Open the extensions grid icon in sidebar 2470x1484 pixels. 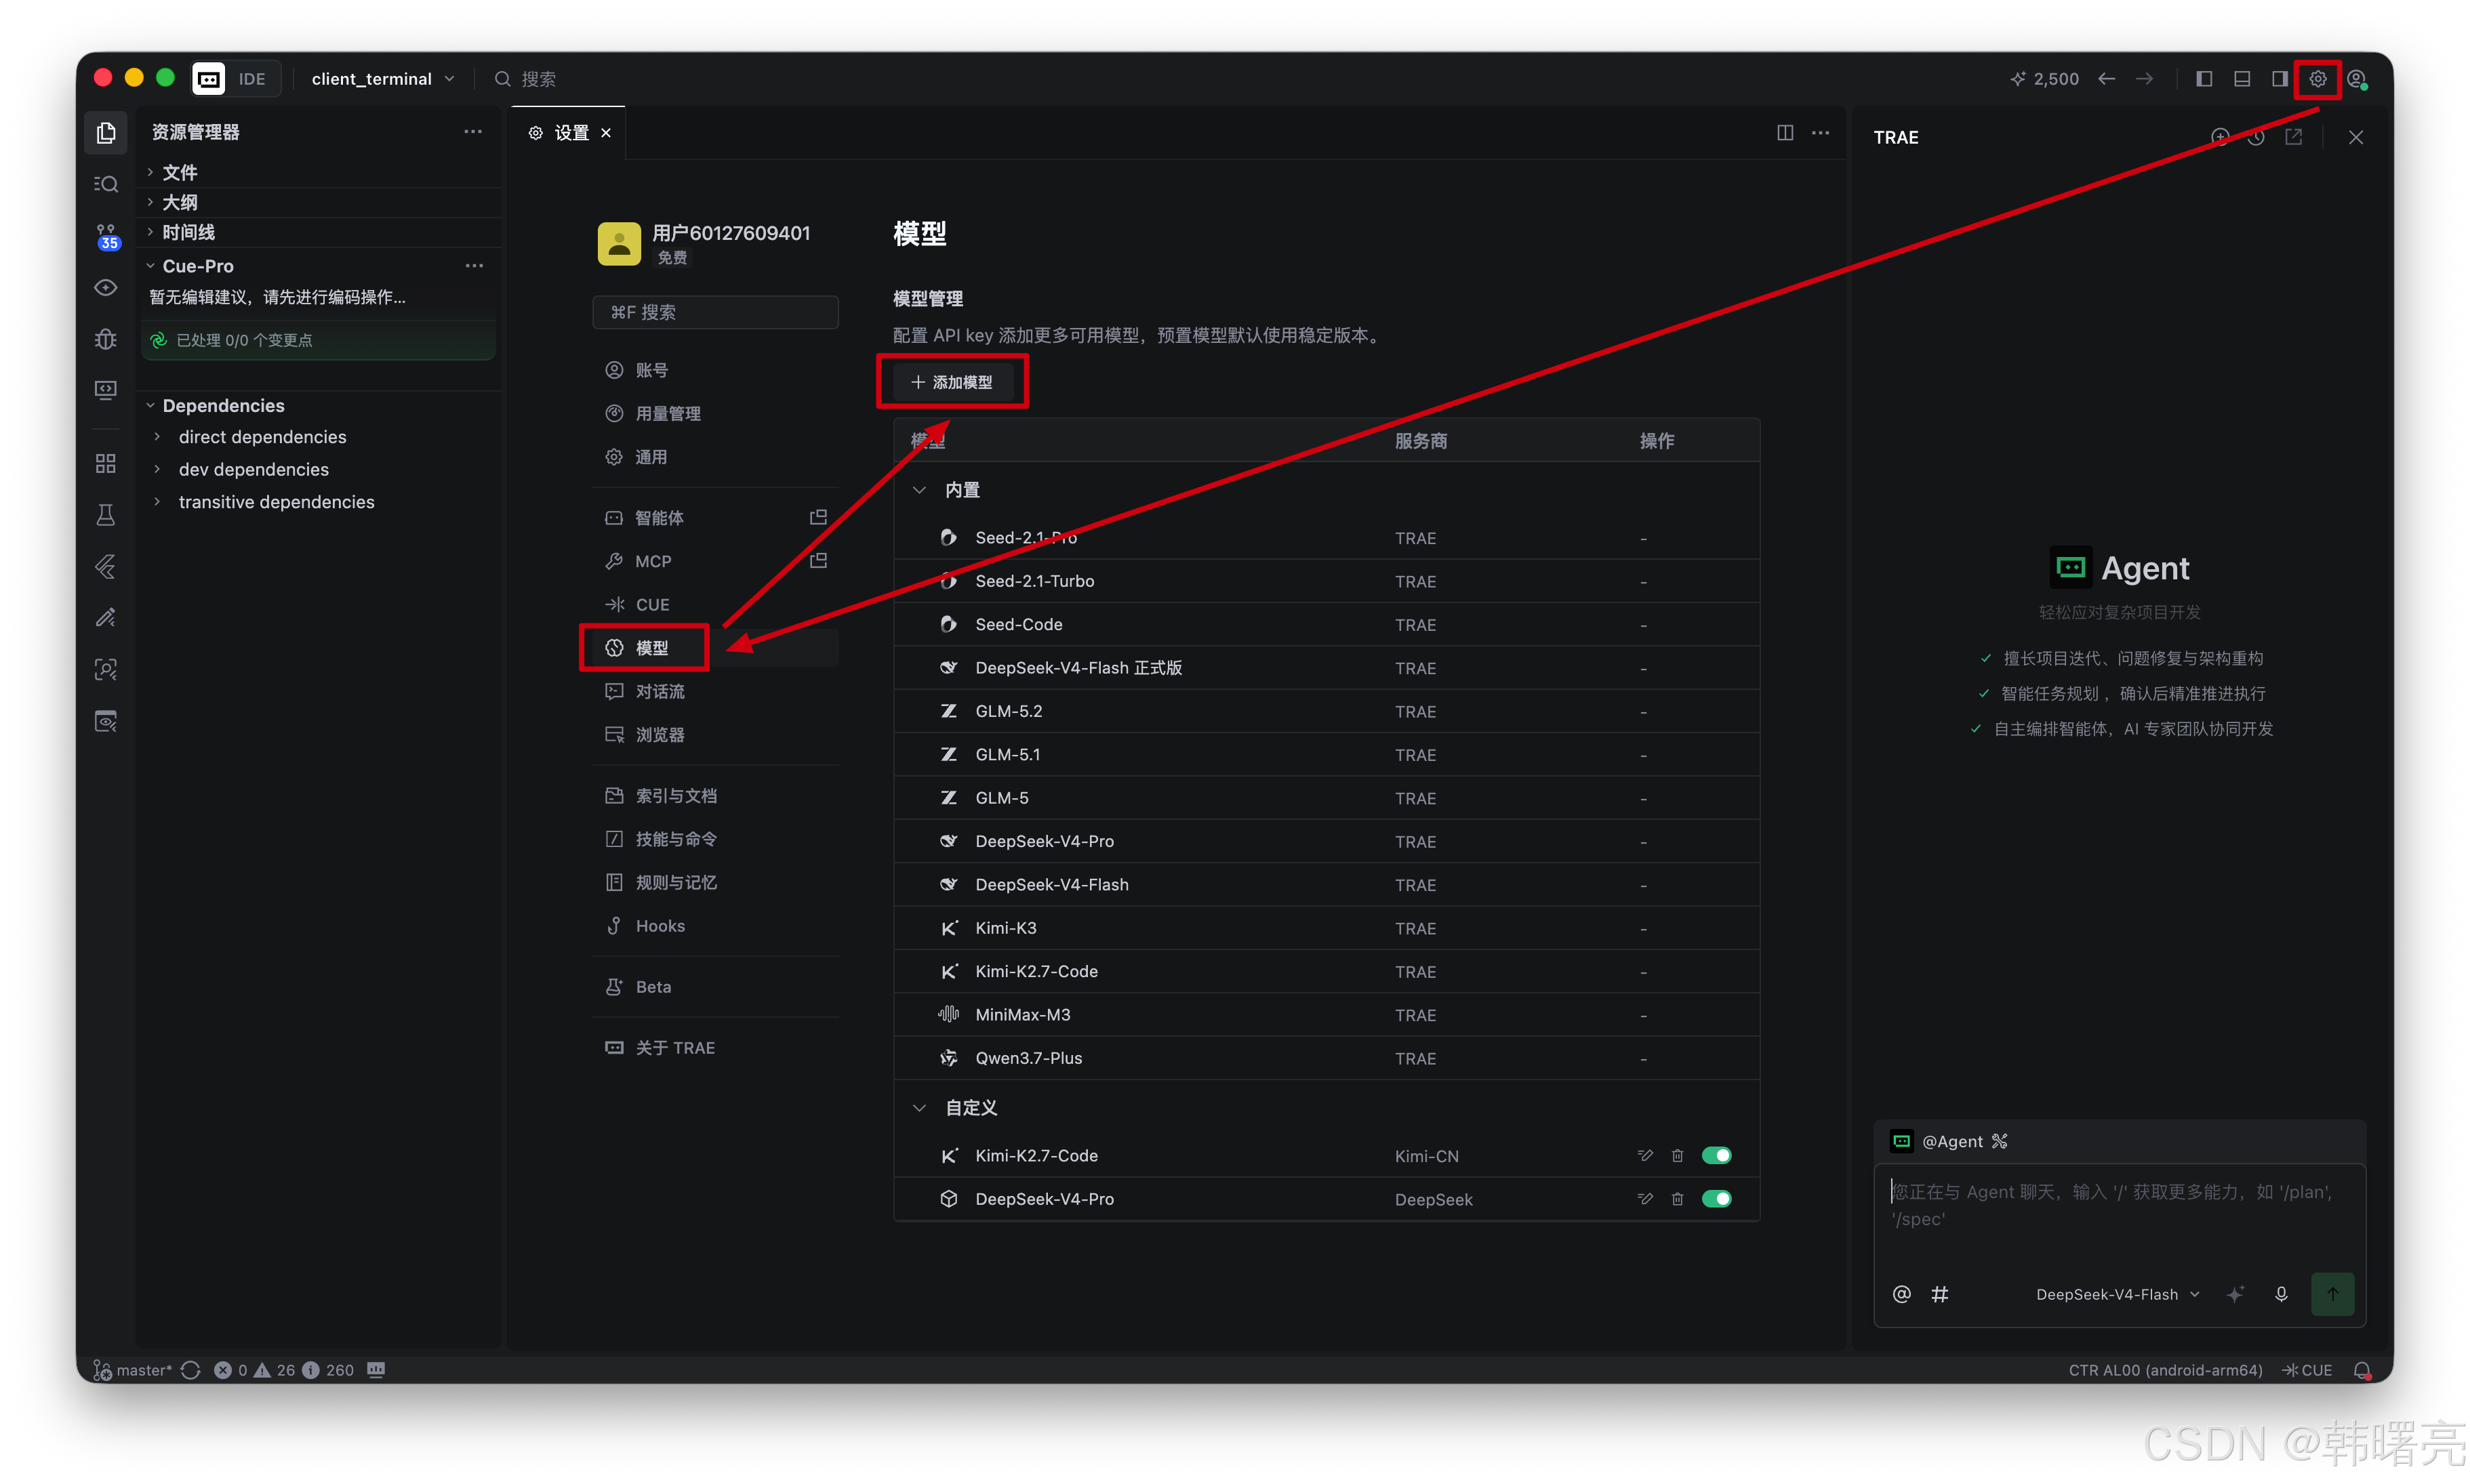click(x=106, y=463)
